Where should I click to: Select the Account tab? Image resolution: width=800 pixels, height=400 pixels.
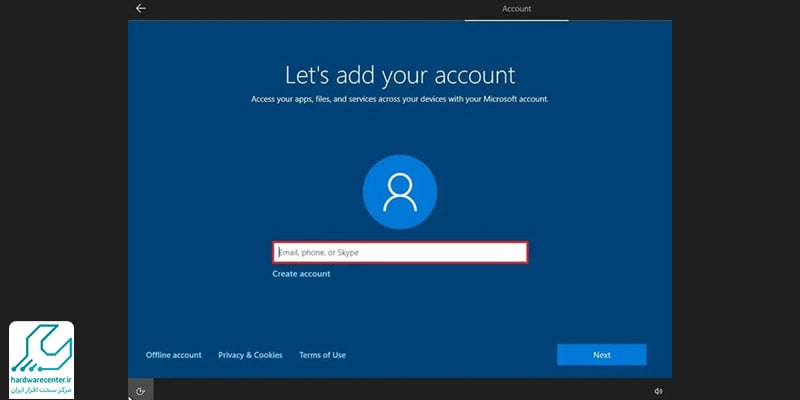tap(516, 9)
